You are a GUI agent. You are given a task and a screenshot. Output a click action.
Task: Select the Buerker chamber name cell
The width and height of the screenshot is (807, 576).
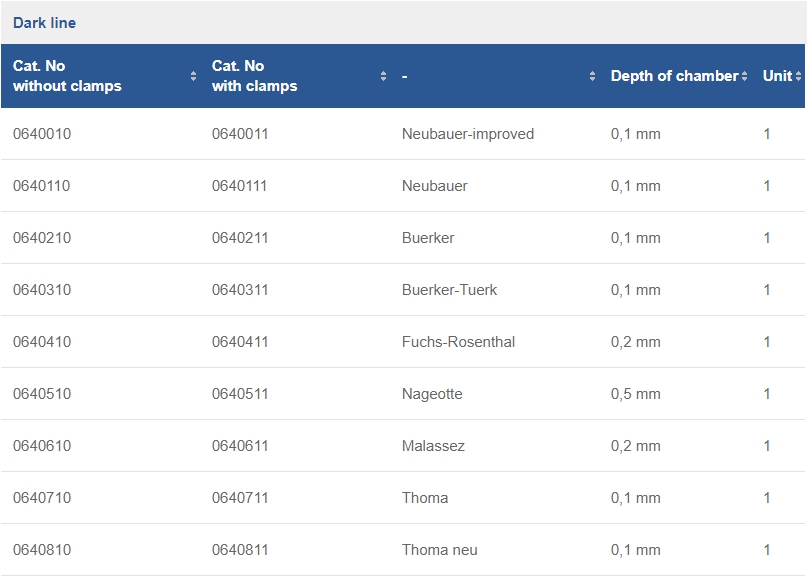(x=428, y=238)
